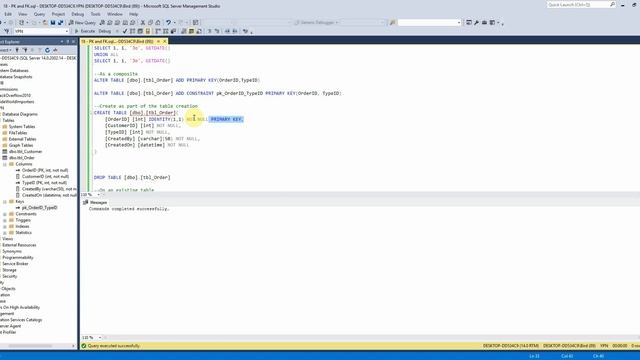
Task: Select dbo.tbl_Order table node
Action: click(22, 158)
